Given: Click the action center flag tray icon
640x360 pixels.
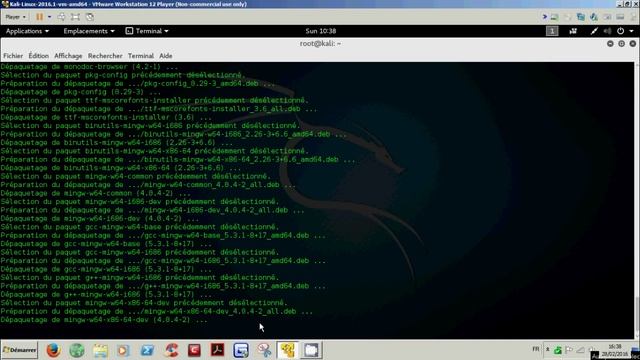Looking at the screenshot, I should pos(569,350).
